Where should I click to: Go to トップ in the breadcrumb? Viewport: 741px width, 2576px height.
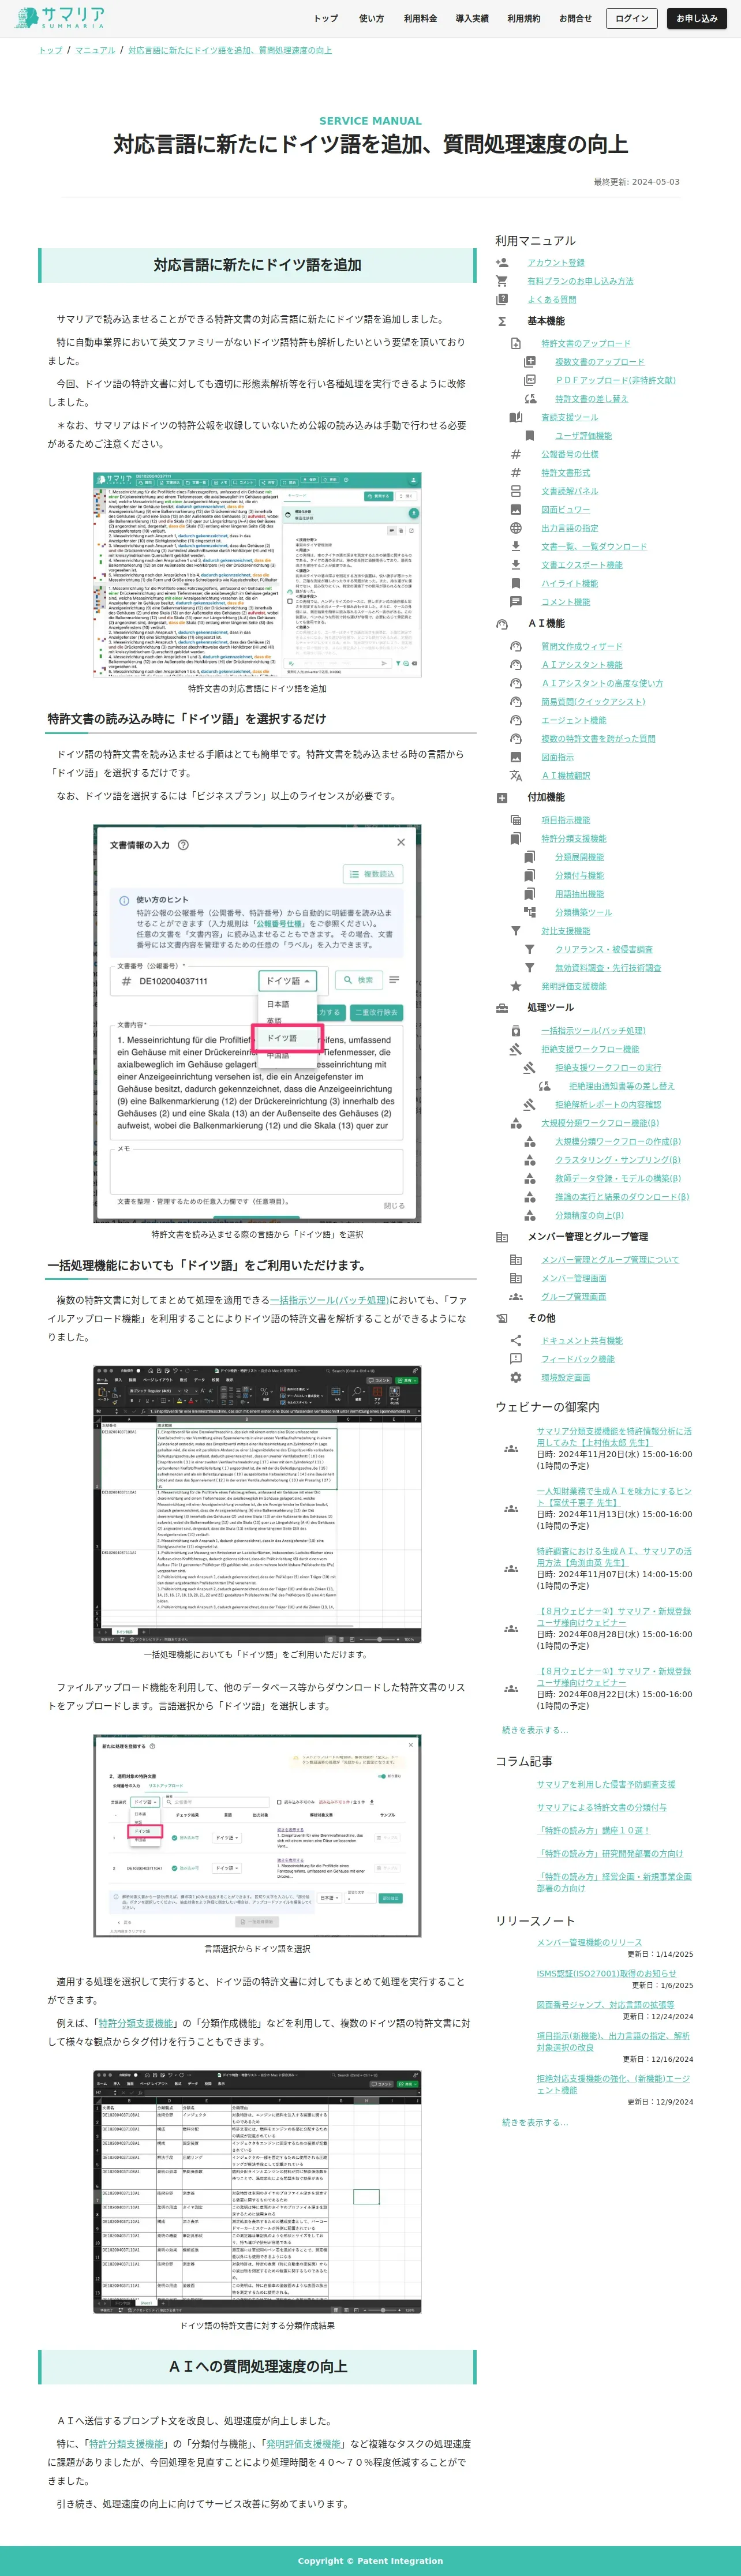point(50,50)
